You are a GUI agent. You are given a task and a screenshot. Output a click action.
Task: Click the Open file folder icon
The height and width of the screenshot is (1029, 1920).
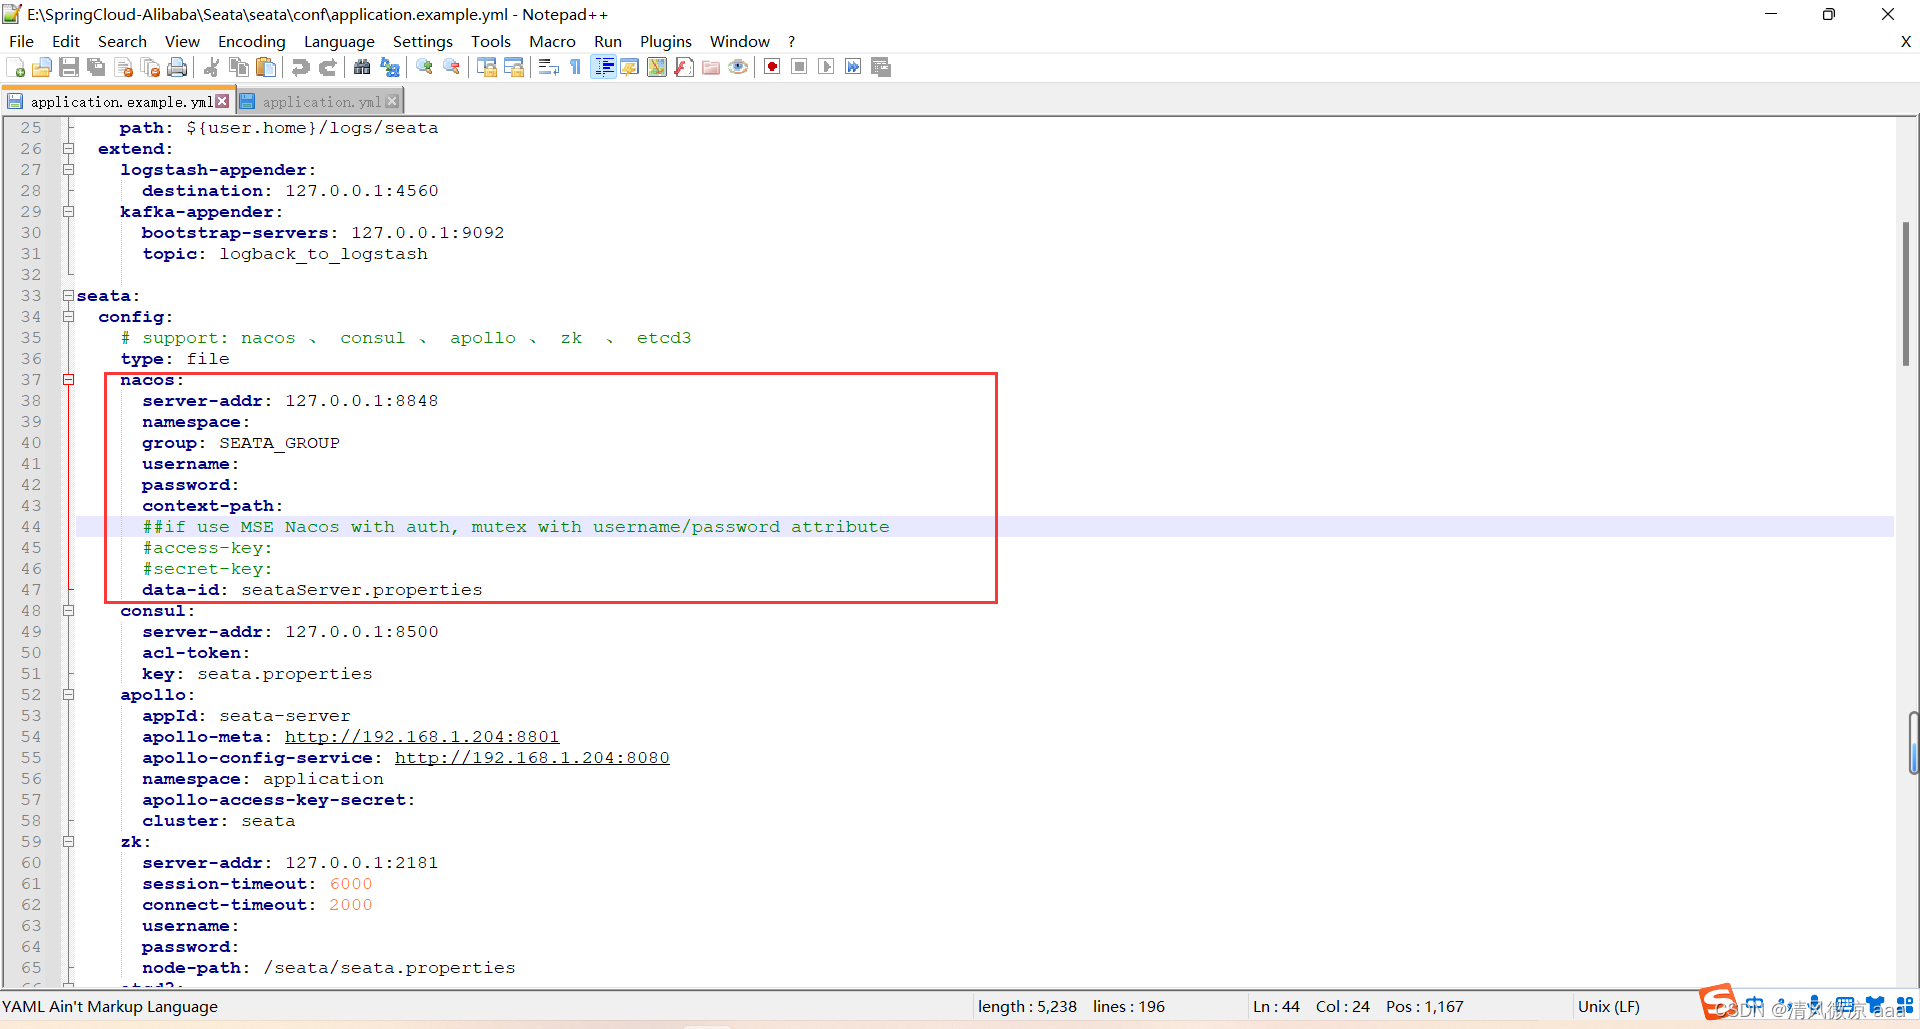42,67
